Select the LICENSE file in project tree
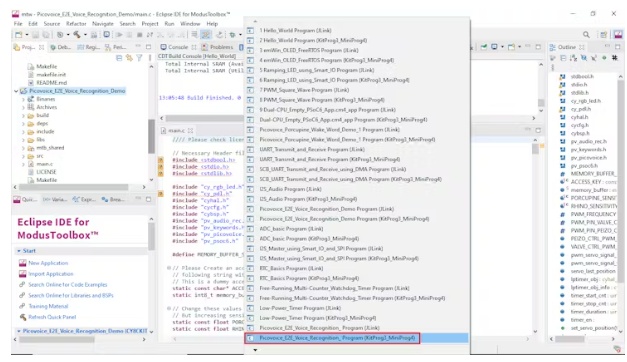Image resolution: width=627 pixels, height=362 pixels. click(46, 172)
